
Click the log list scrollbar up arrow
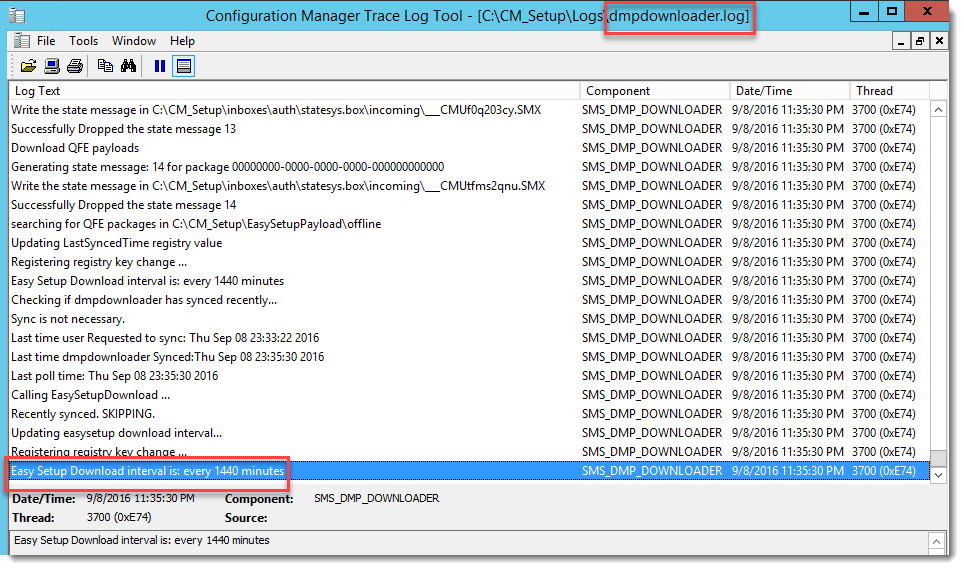pyautogui.click(x=938, y=110)
